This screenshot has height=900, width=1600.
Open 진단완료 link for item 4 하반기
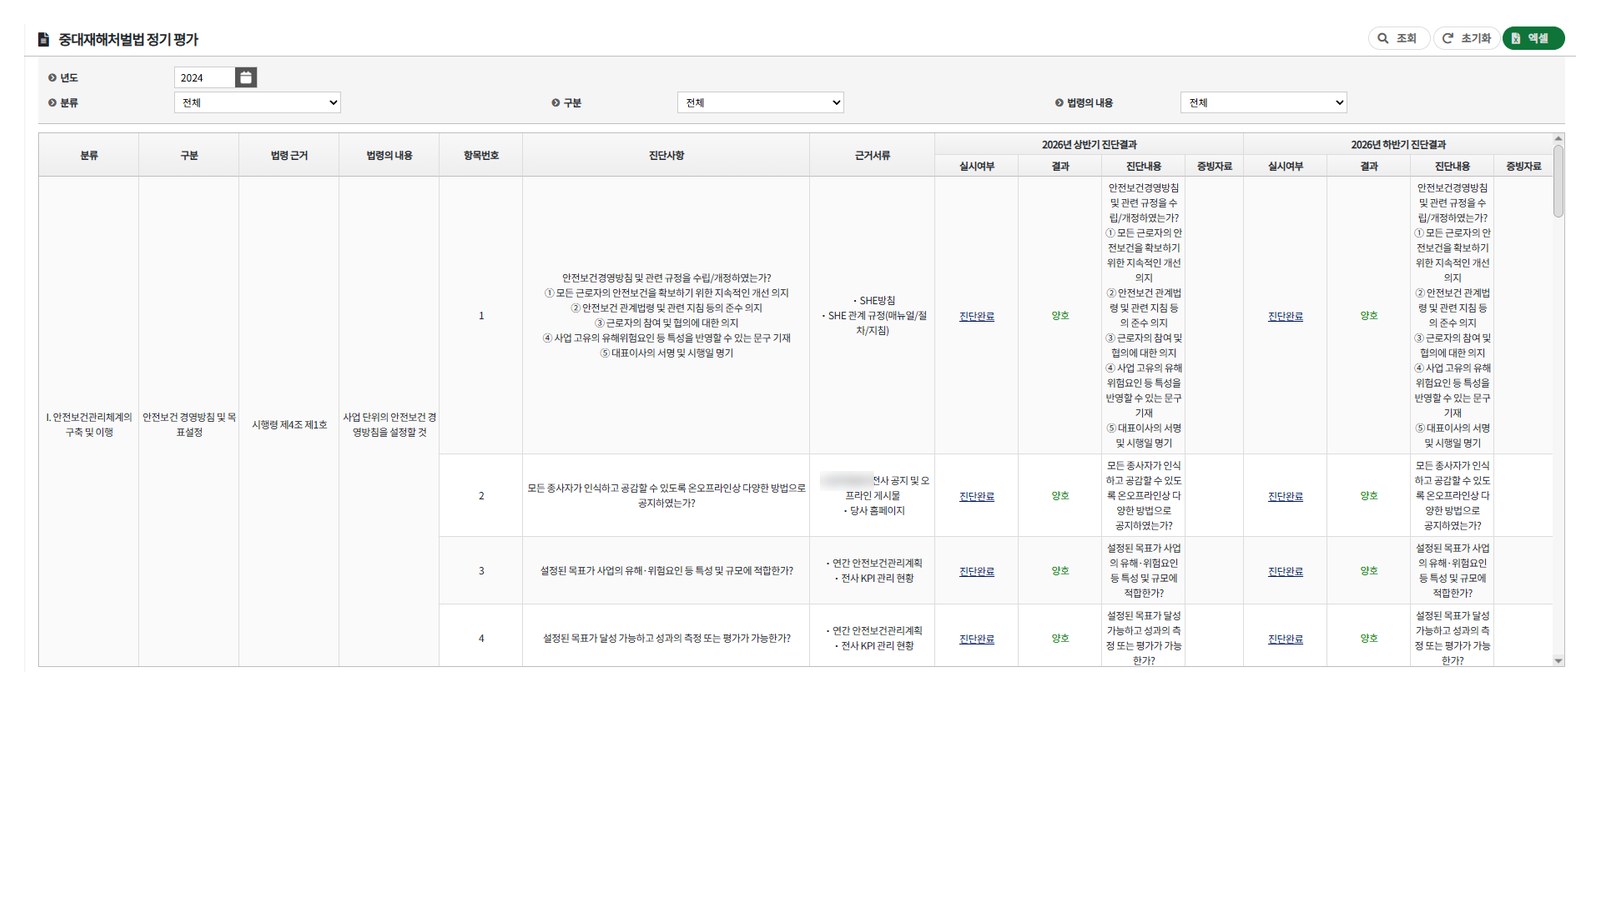[1285, 638]
